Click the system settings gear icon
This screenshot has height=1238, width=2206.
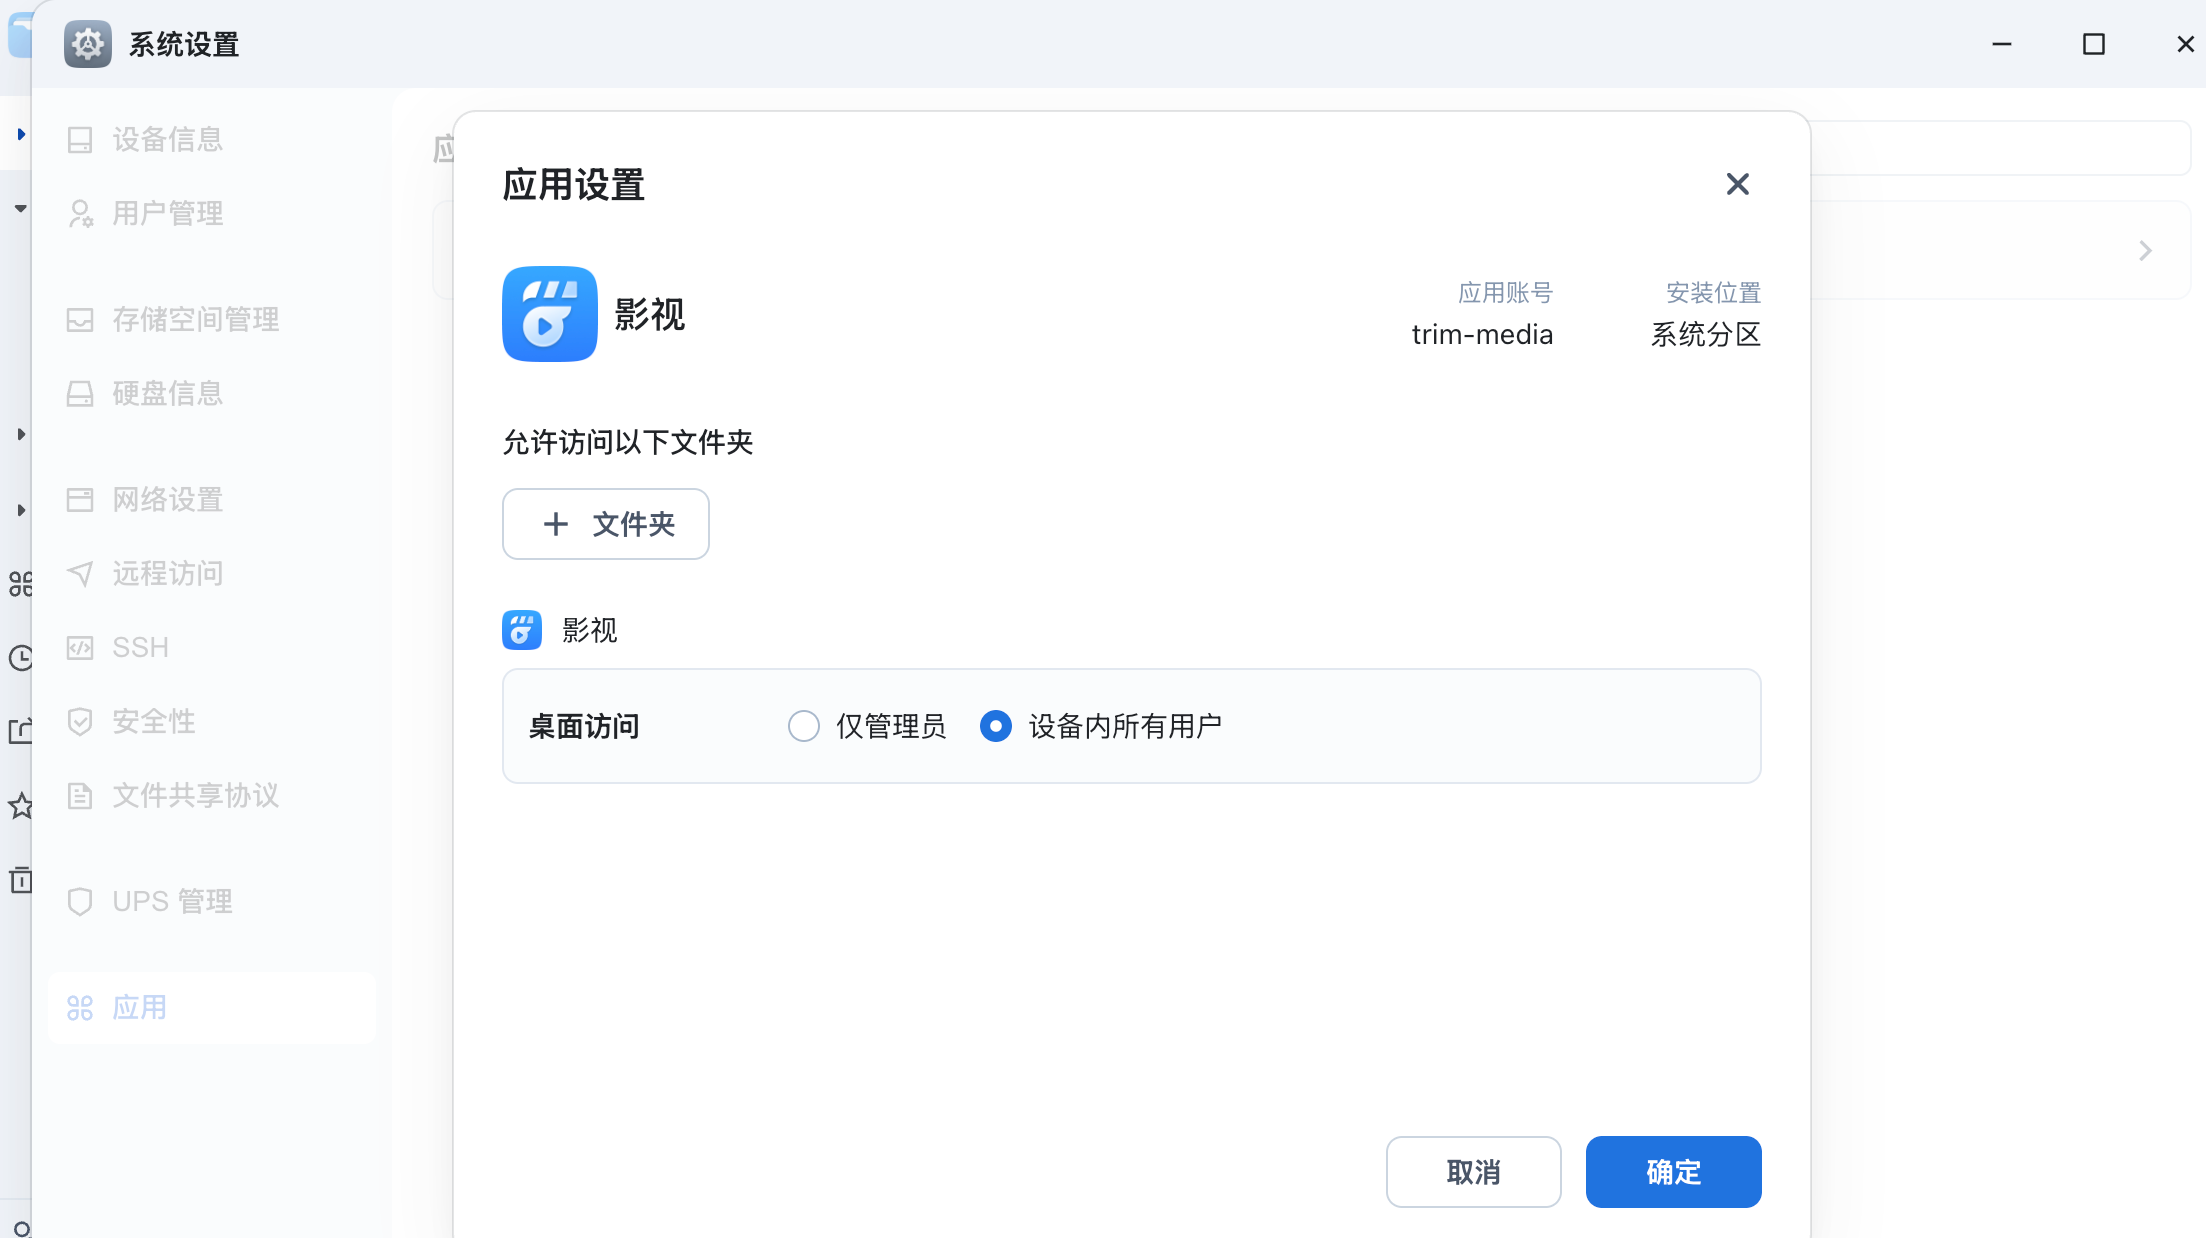(x=88, y=44)
